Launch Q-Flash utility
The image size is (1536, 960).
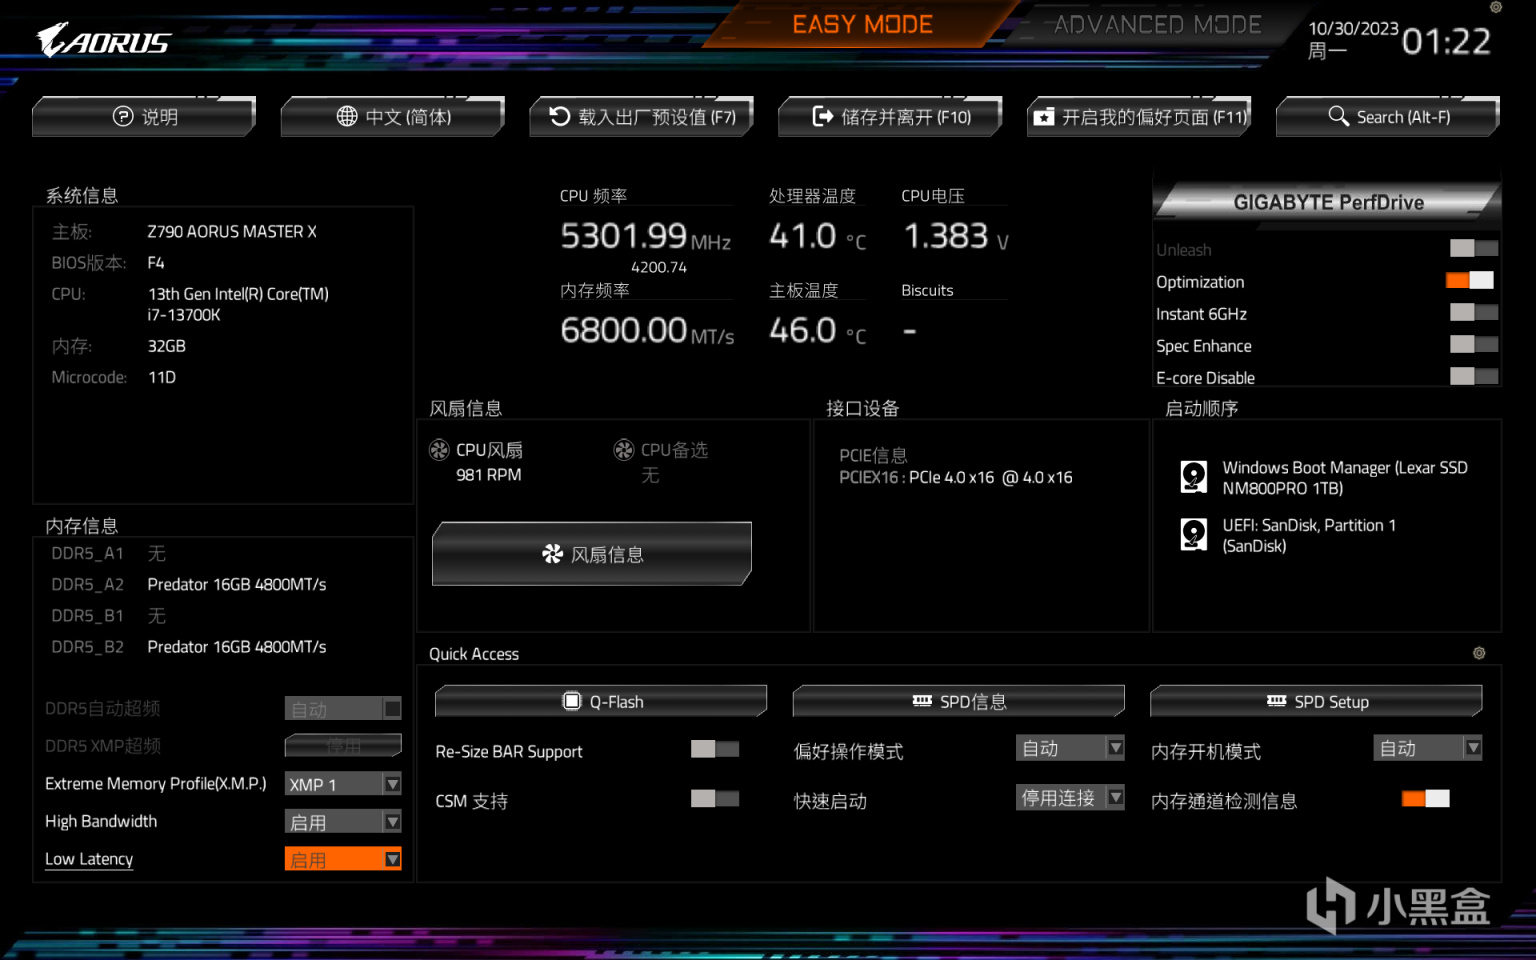point(601,701)
